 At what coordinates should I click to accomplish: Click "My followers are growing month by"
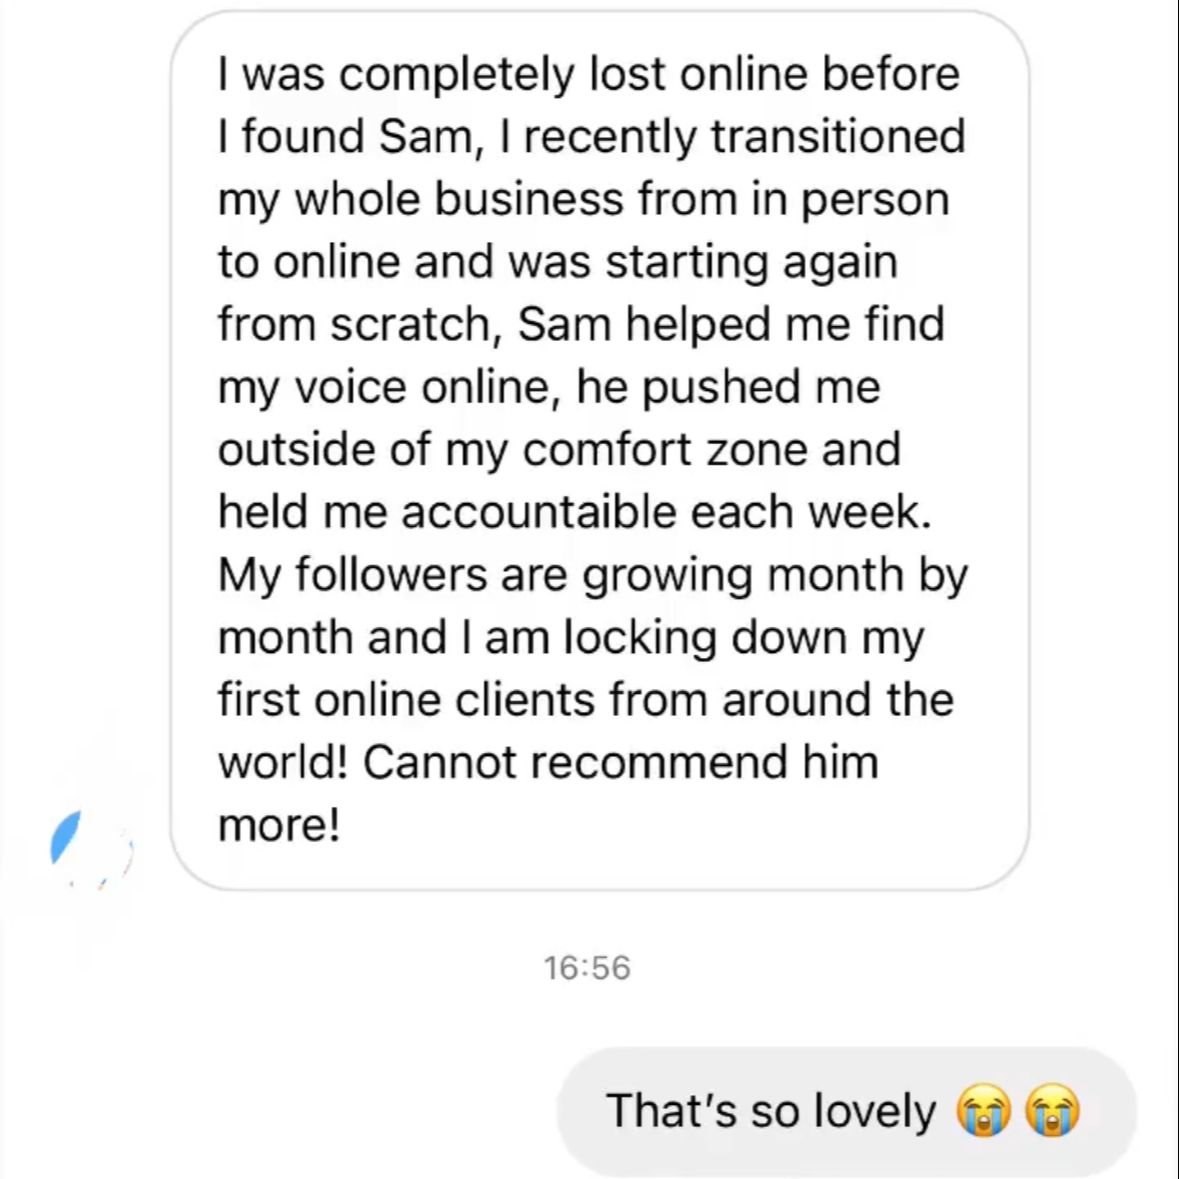tap(593, 575)
